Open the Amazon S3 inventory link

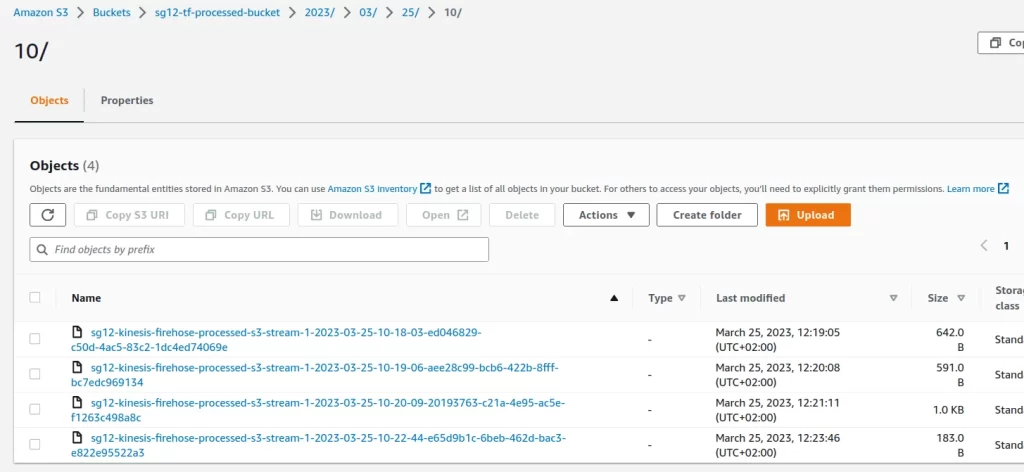click(372, 189)
